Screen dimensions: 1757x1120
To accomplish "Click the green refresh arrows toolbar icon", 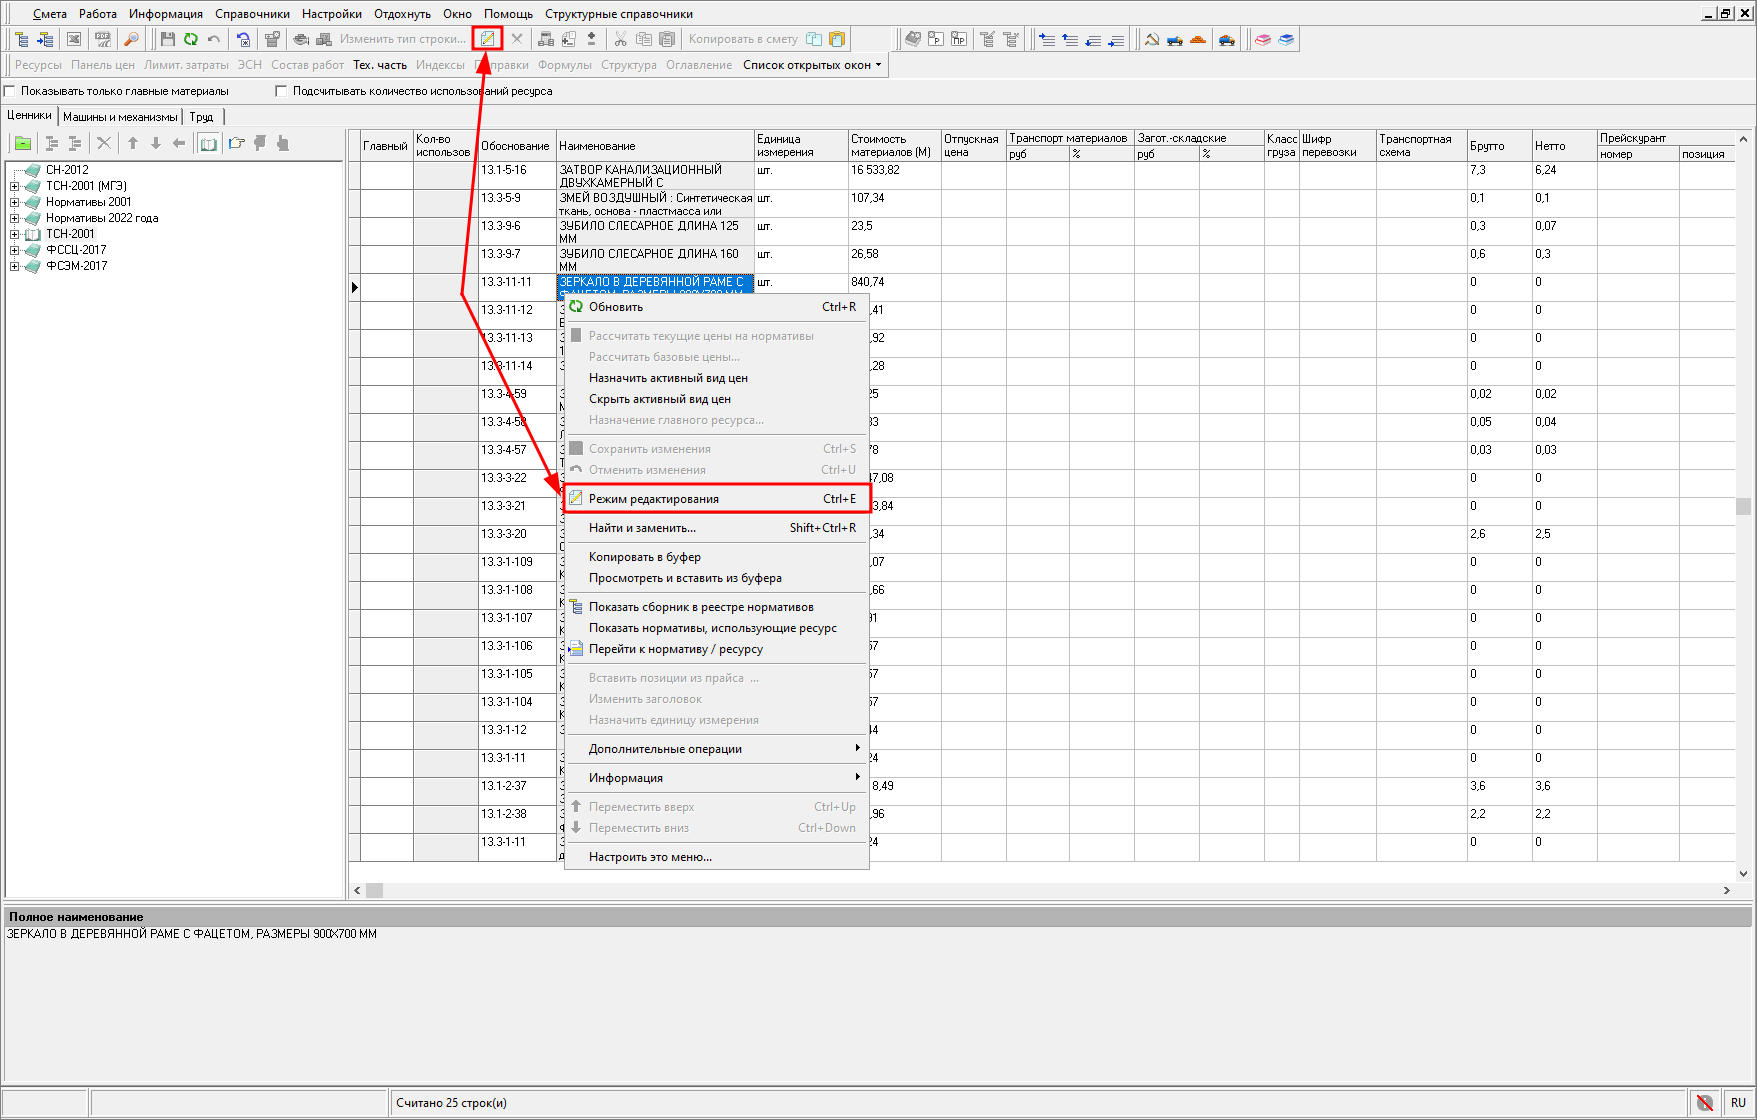I will (x=190, y=39).
